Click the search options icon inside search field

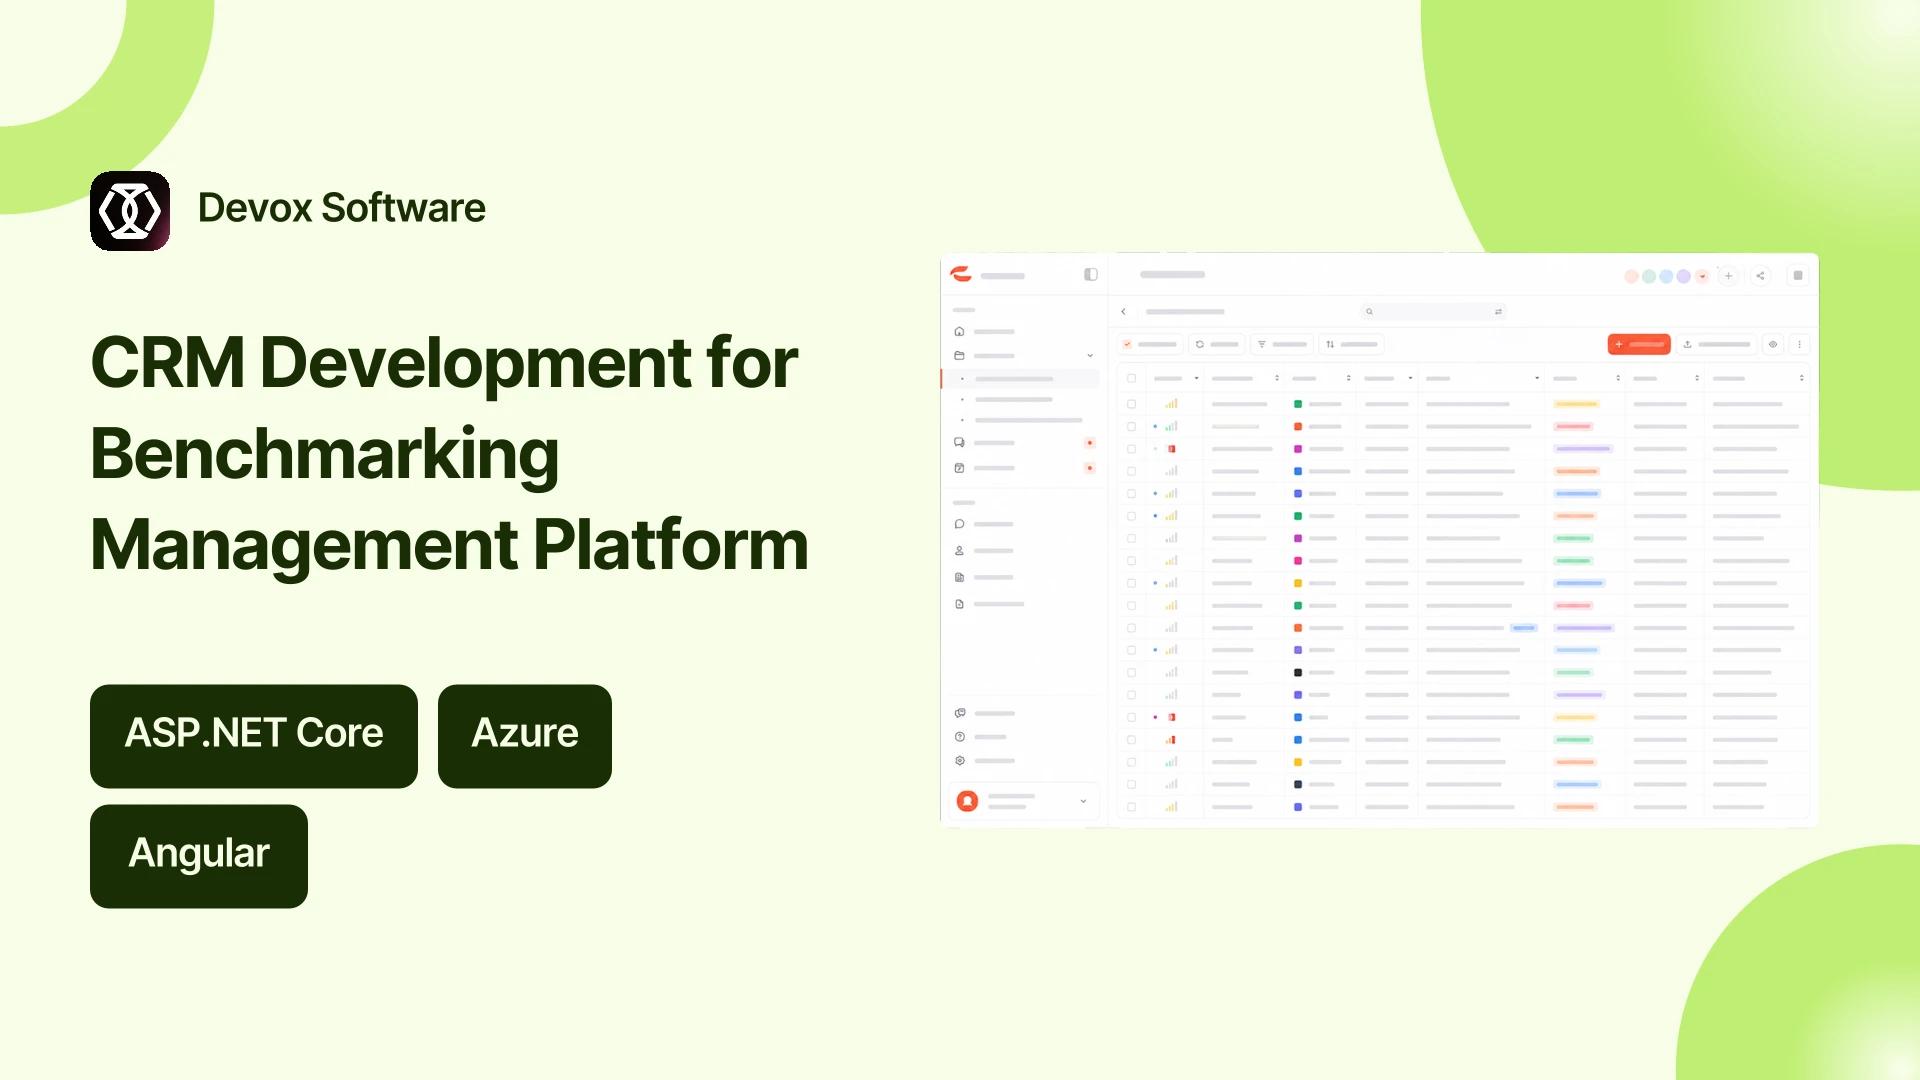click(1498, 312)
